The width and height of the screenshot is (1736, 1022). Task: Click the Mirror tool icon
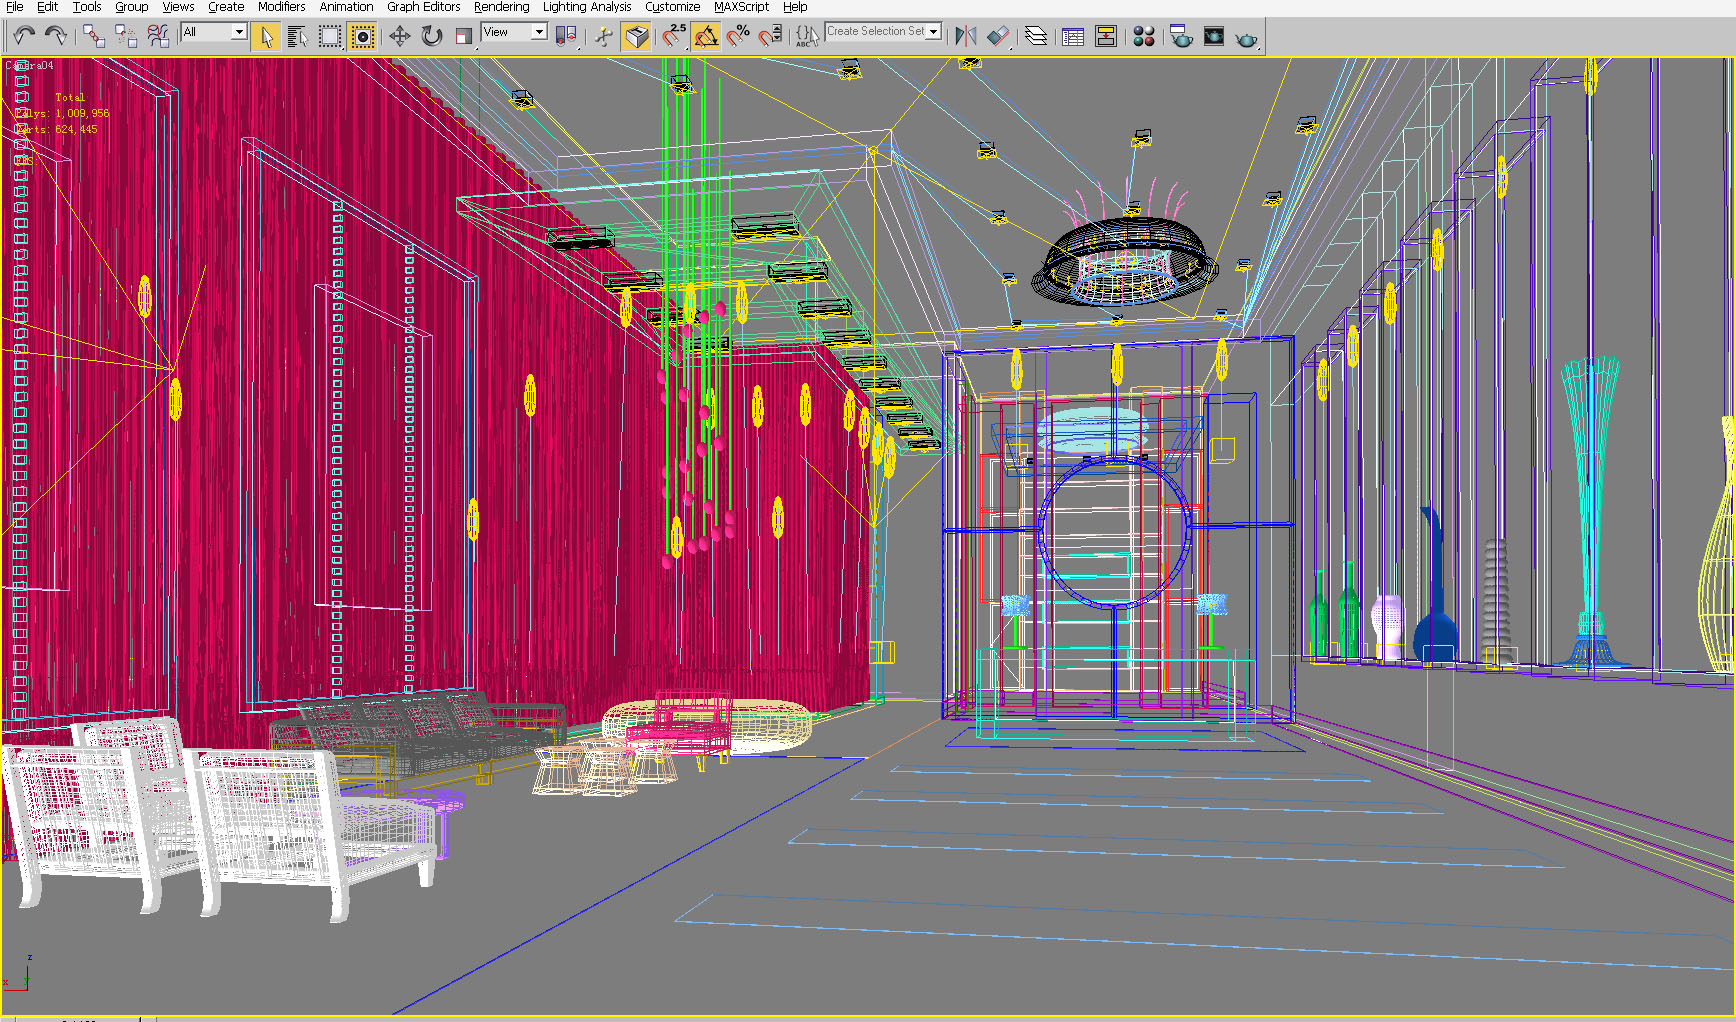point(965,37)
